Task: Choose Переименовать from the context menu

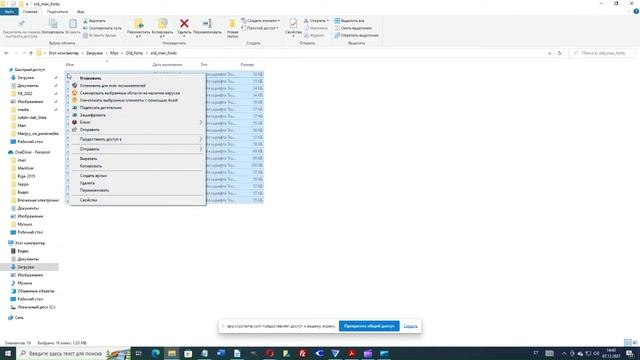Action: [x=94, y=190]
